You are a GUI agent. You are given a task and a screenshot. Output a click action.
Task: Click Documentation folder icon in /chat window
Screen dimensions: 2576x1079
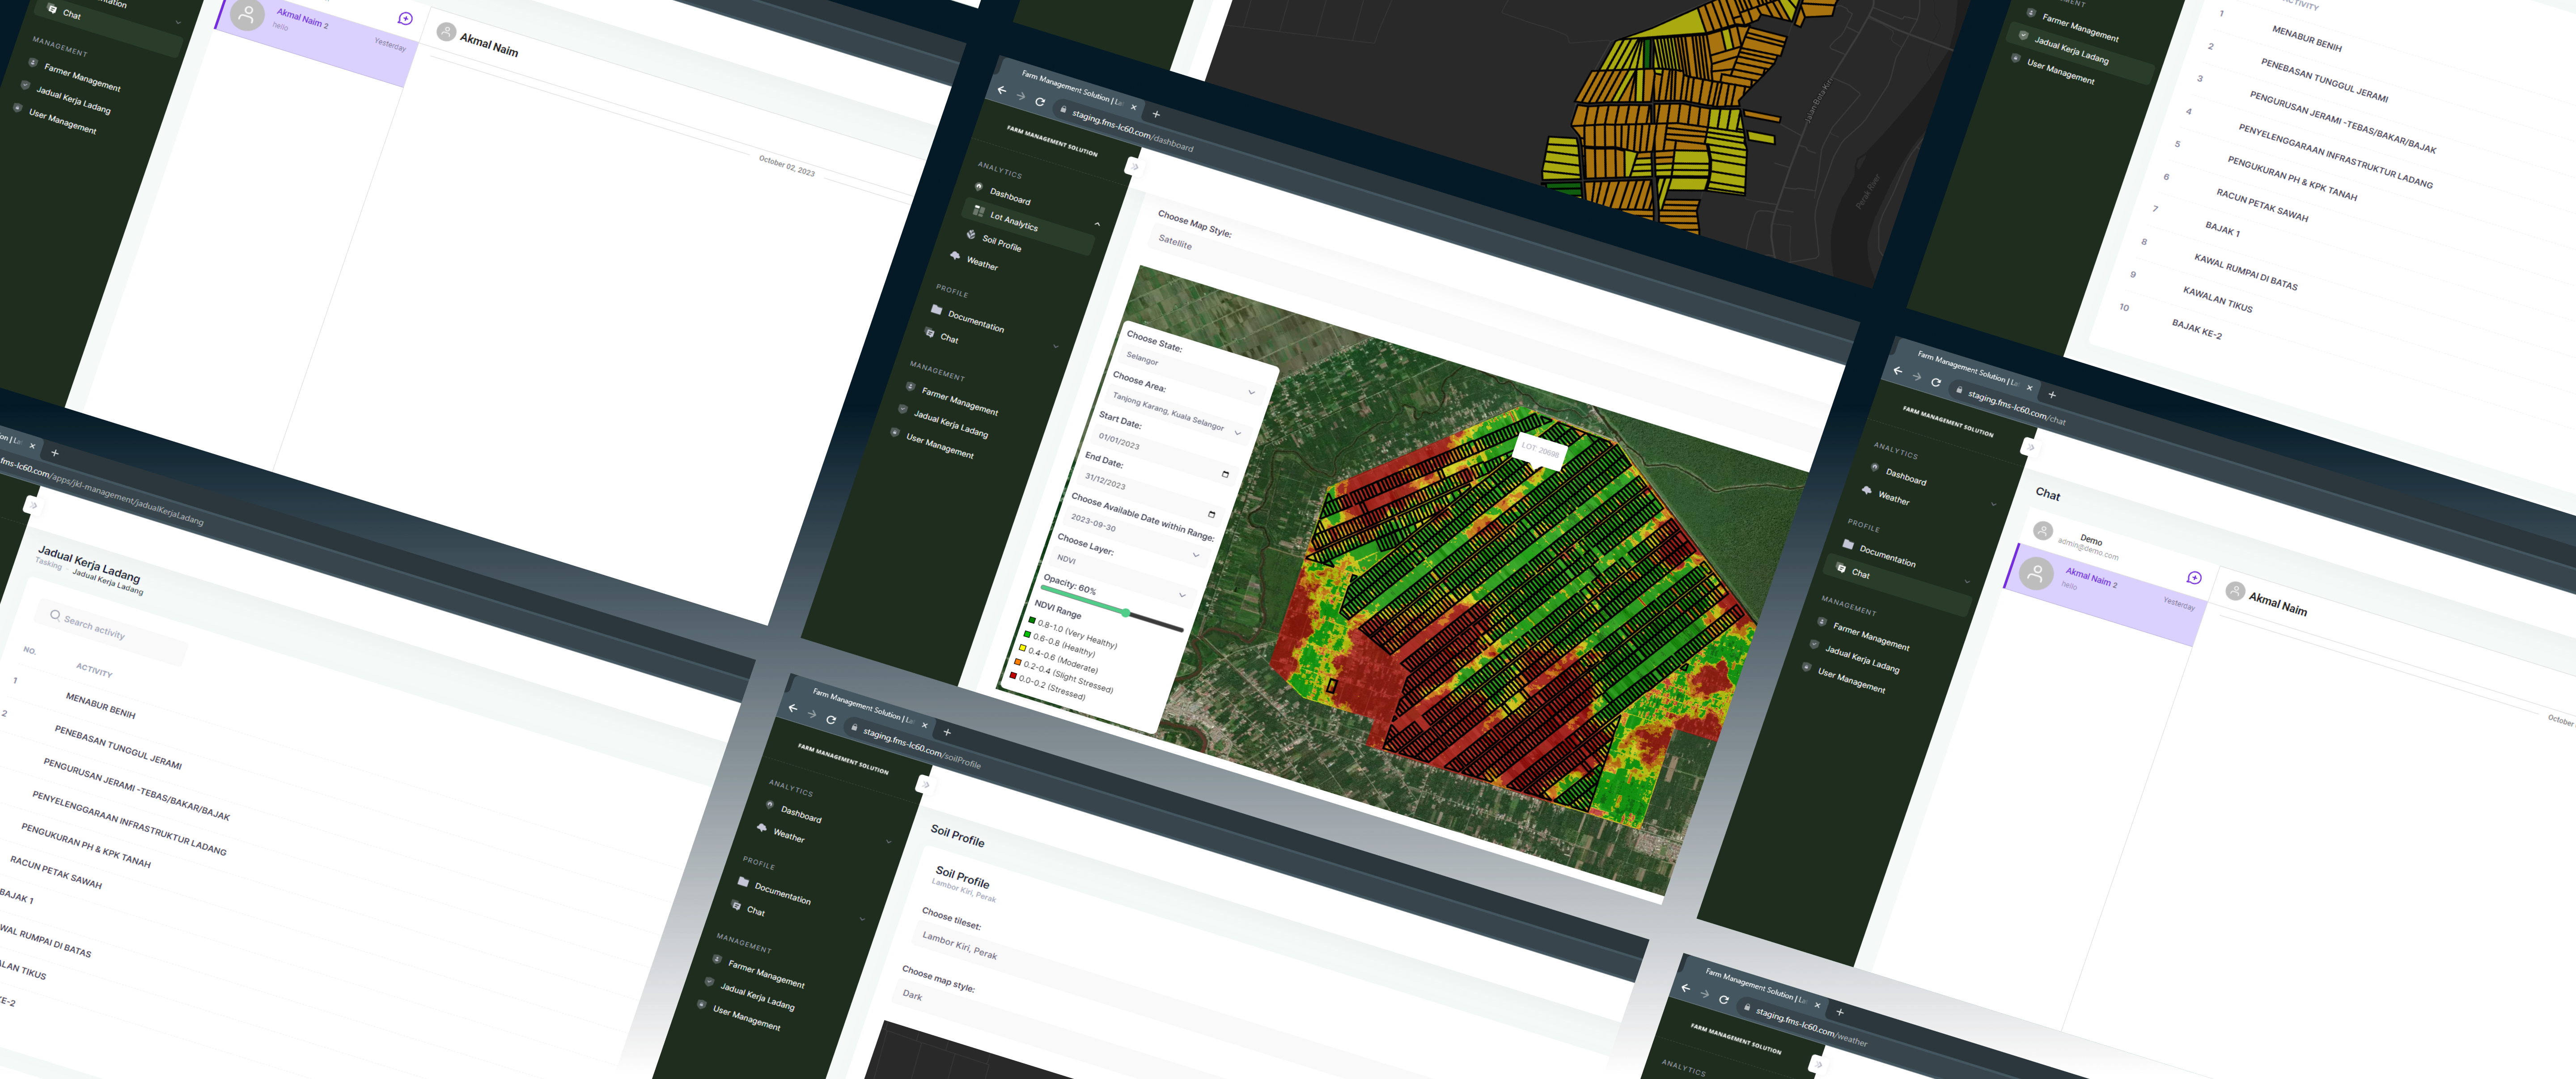tap(1848, 544)
